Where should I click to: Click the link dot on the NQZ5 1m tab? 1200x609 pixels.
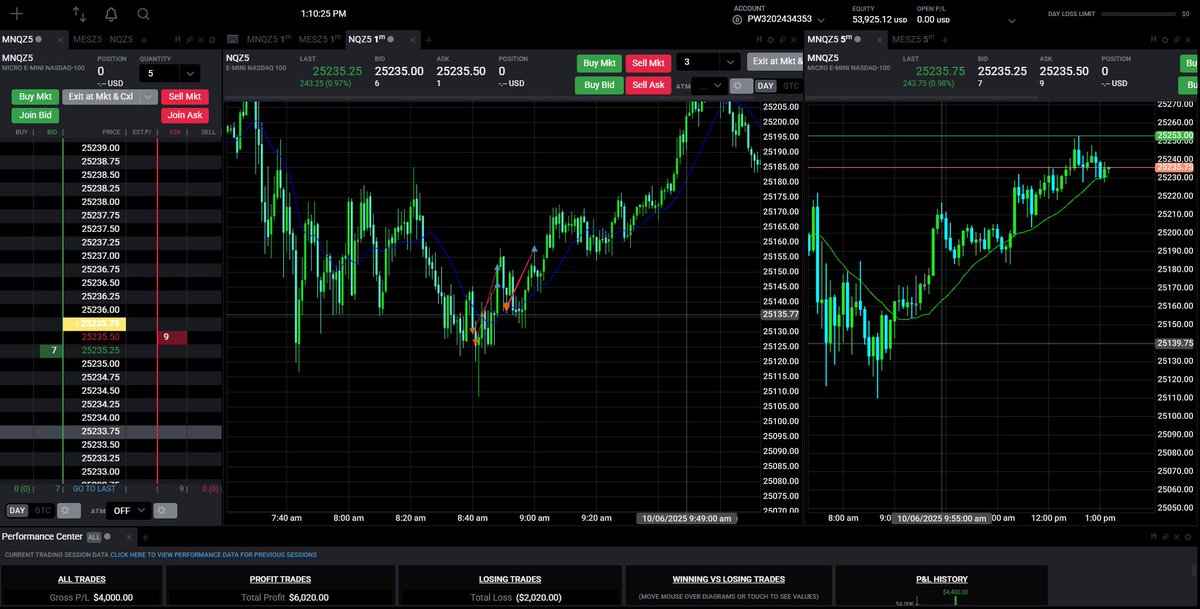tap(390, 39)
